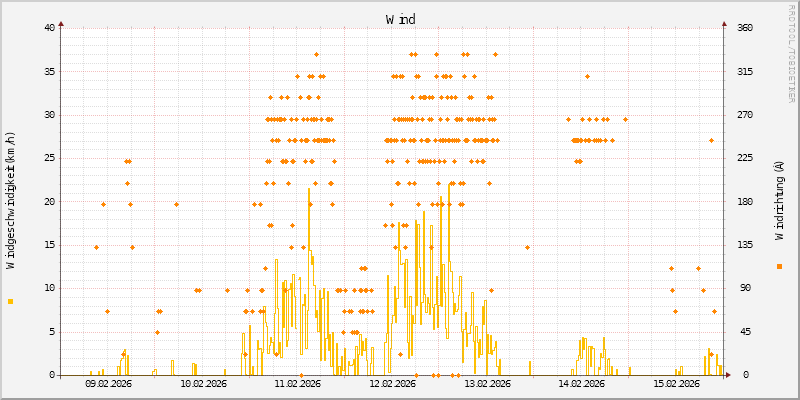This screenshot has width=800, height=400.
Task: Click the 12.02.2026 date label
Action: click(392, 384)
